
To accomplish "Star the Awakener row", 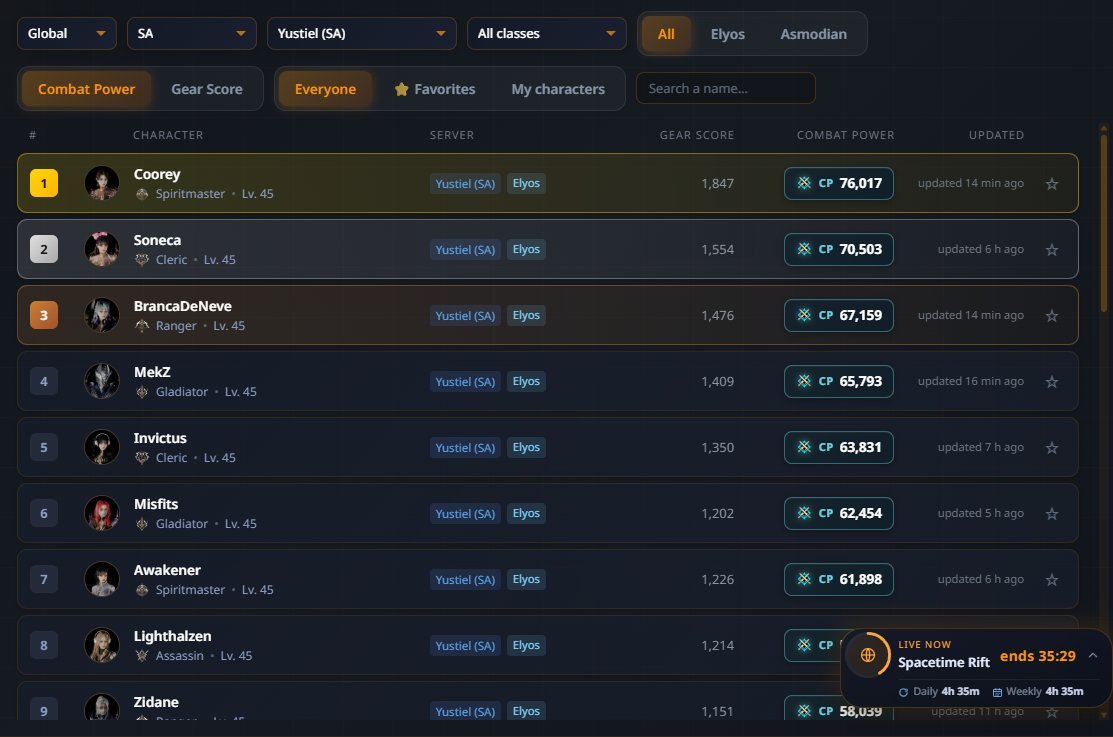I will pyautogui.click(x=1052, y=580).
